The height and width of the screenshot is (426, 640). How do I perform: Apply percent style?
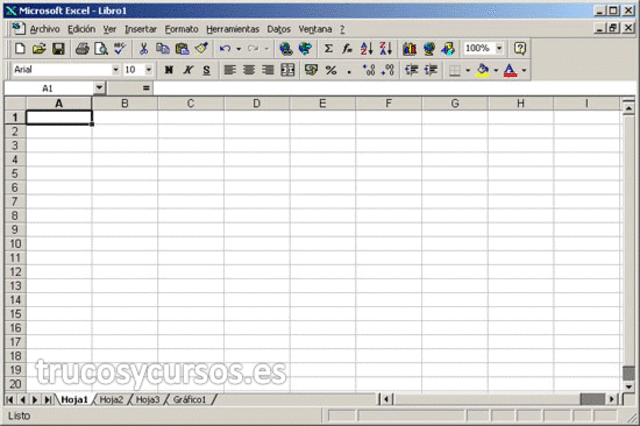331,70
